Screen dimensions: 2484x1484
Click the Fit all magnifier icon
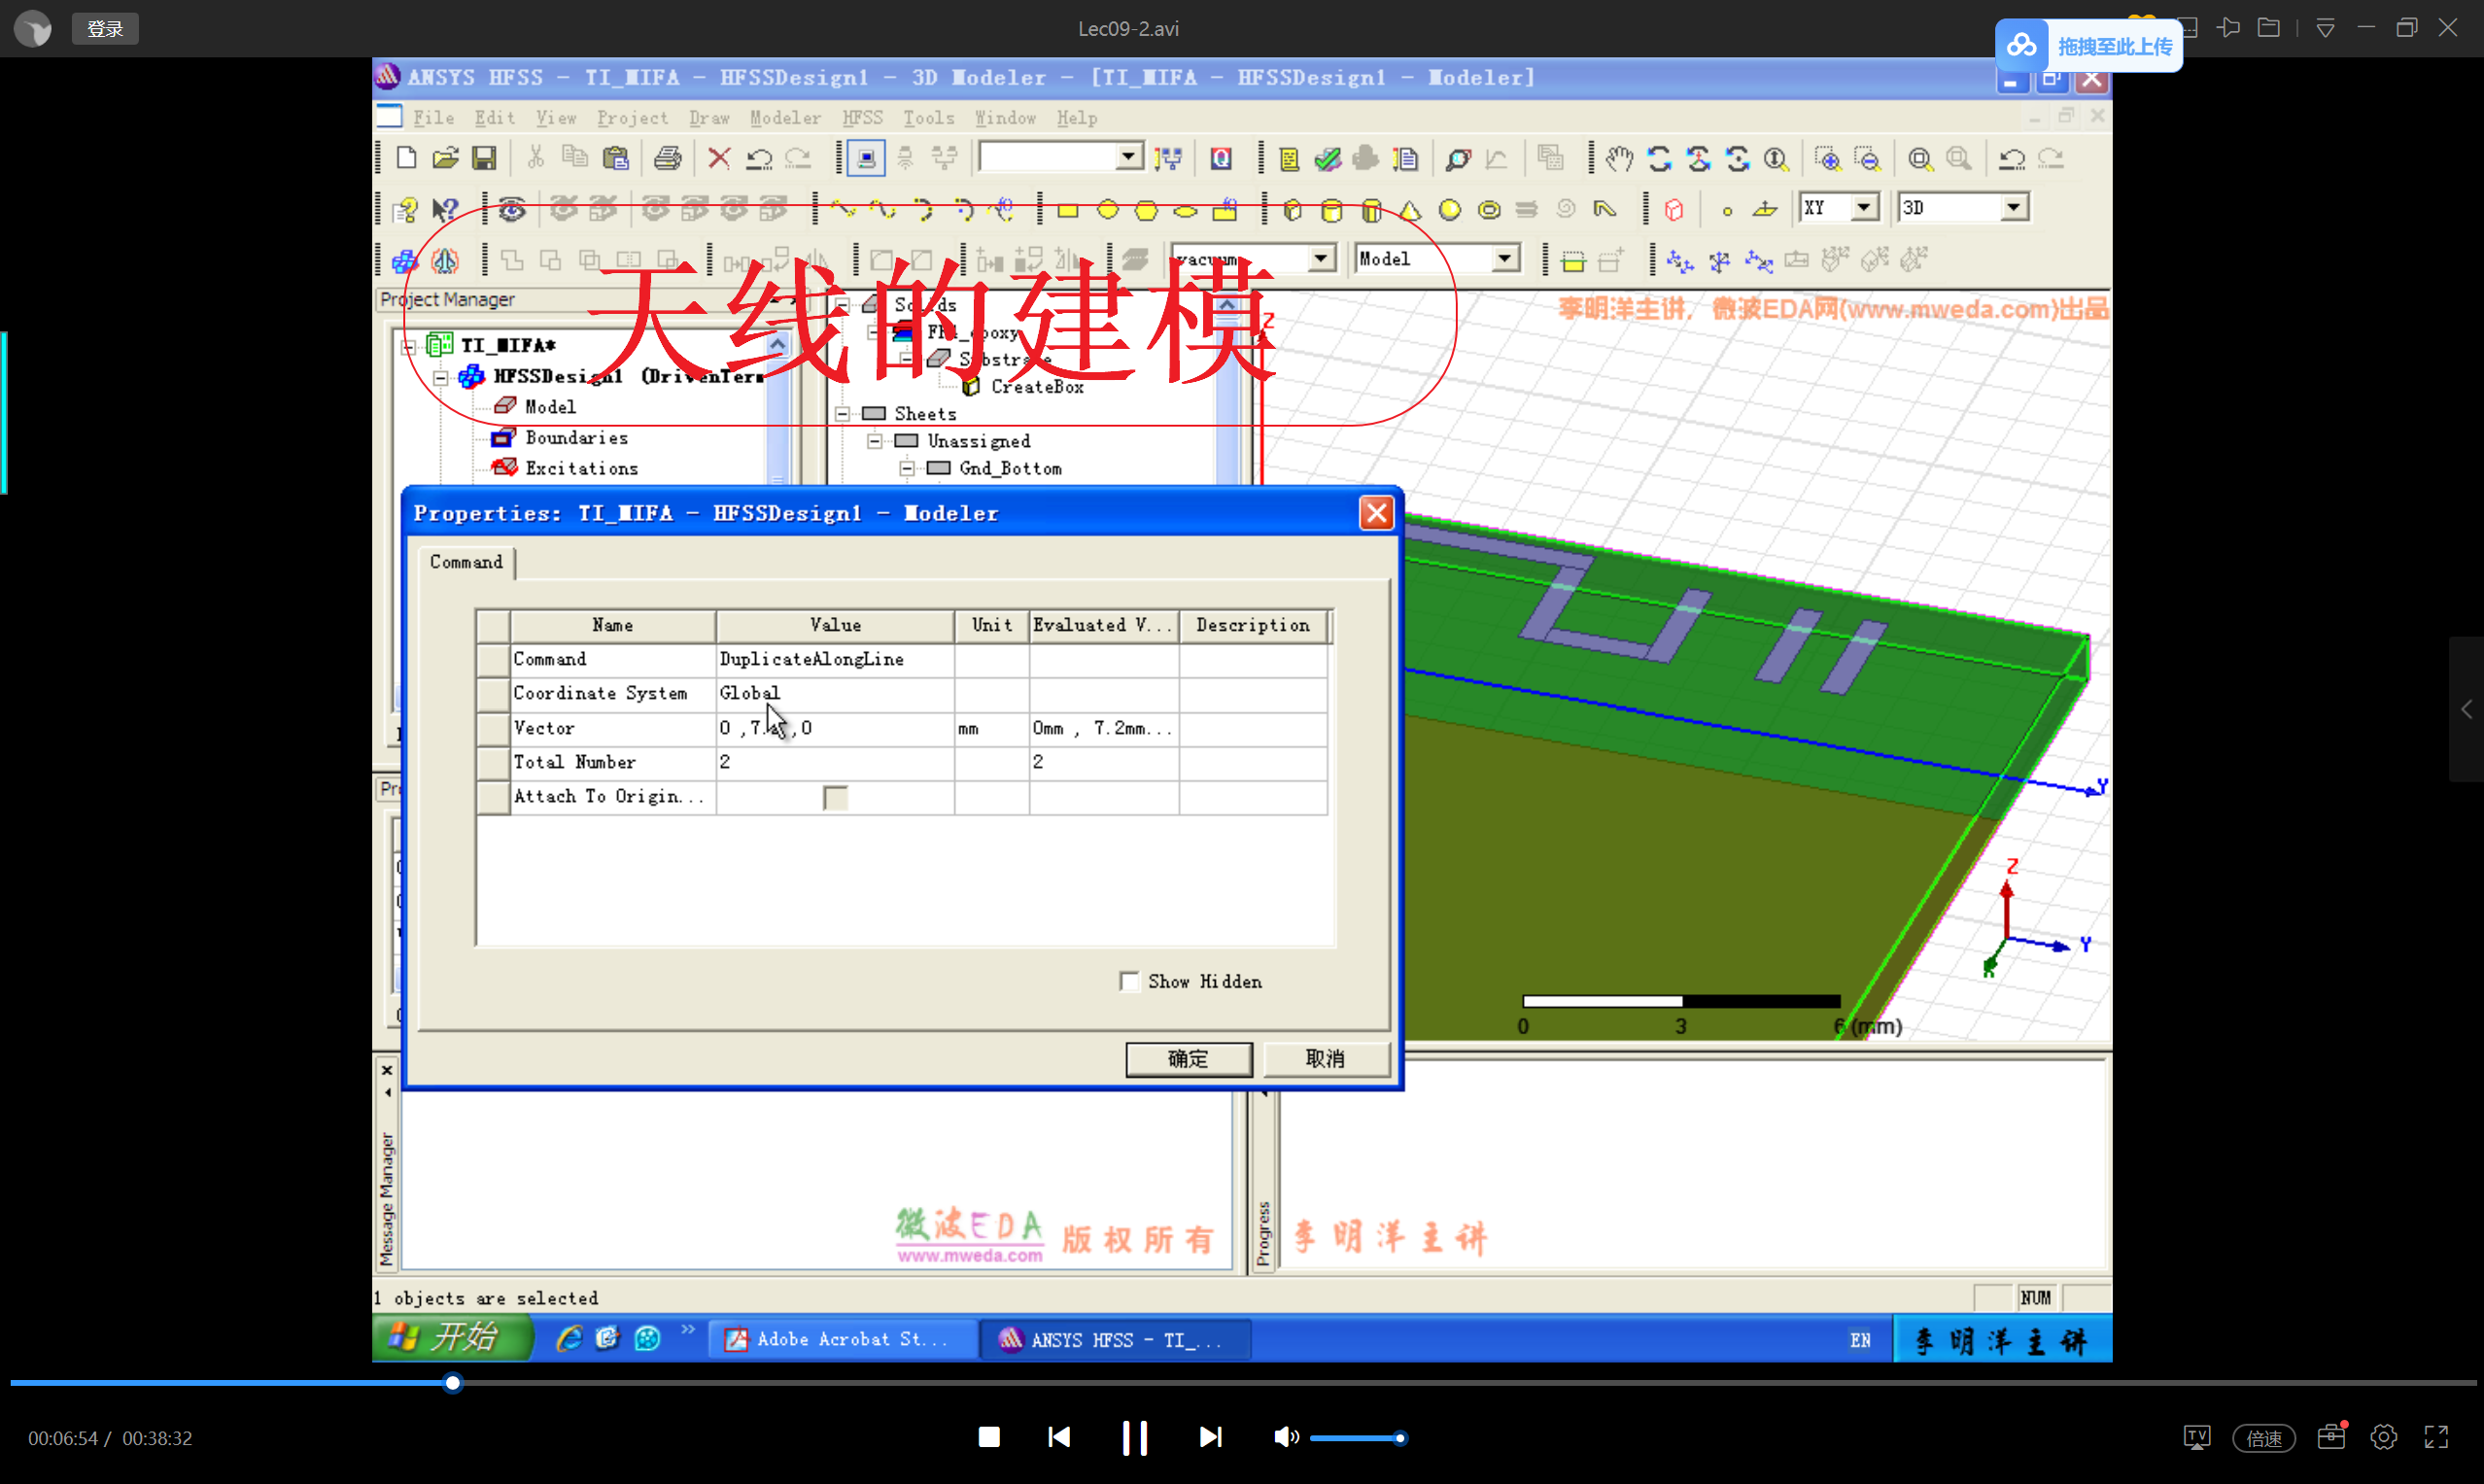[x=1919, y=158]
